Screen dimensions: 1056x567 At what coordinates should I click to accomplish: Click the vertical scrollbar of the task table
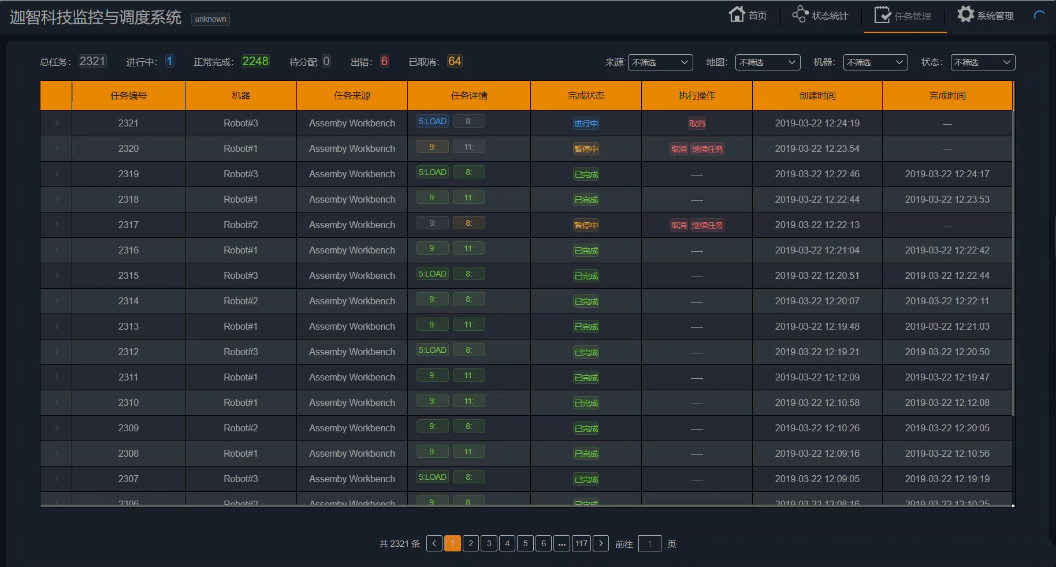click(1014, 250)
